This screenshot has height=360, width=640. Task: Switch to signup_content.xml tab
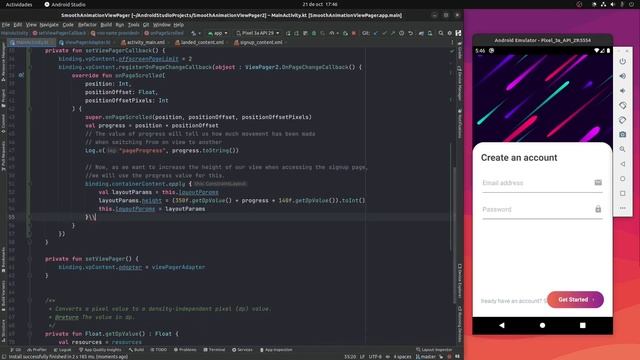[x=261, y=42]
